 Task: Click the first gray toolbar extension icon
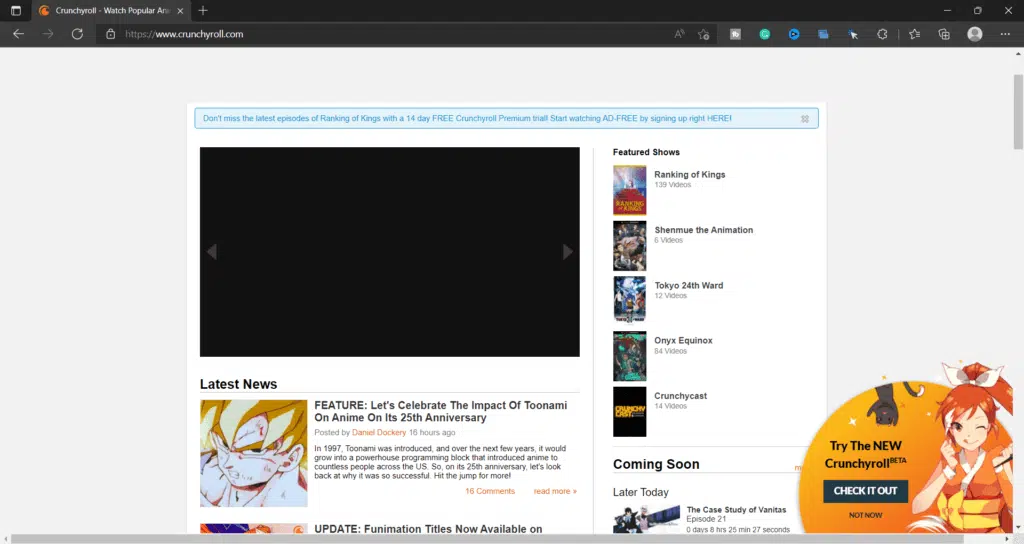pos(735,34)
